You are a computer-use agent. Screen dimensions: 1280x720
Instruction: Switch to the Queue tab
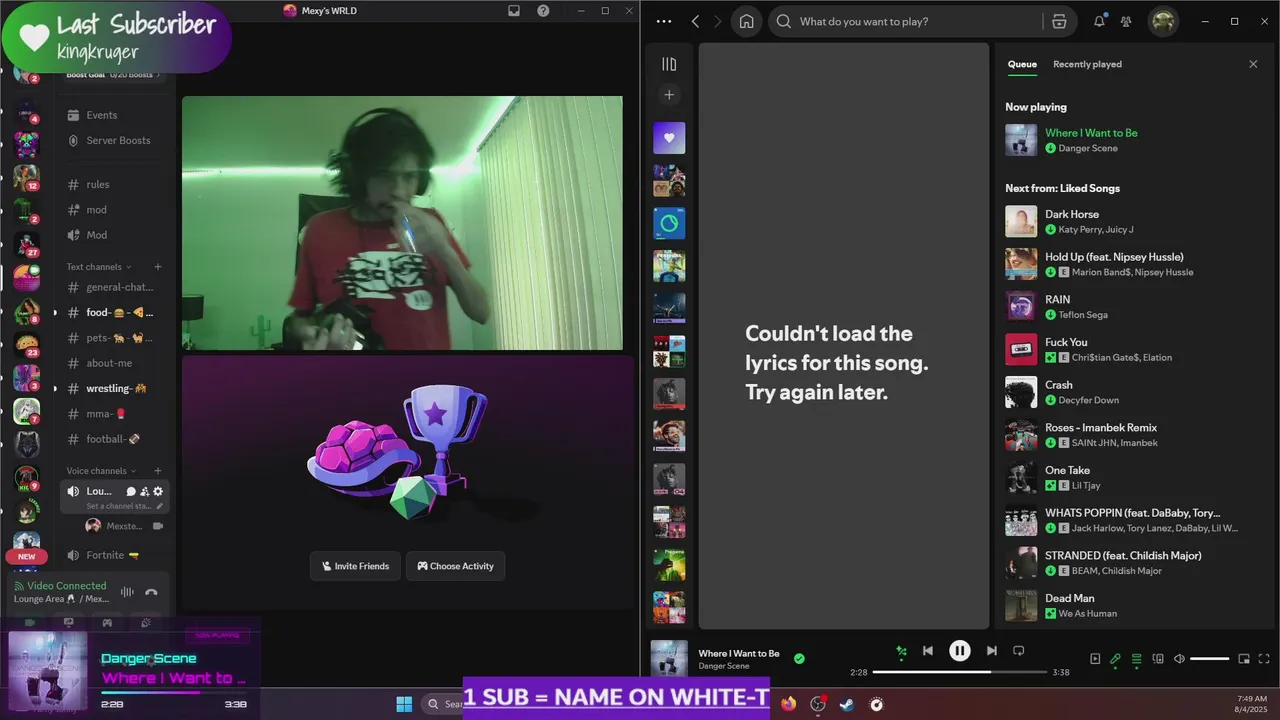[x=1022, y=64]
